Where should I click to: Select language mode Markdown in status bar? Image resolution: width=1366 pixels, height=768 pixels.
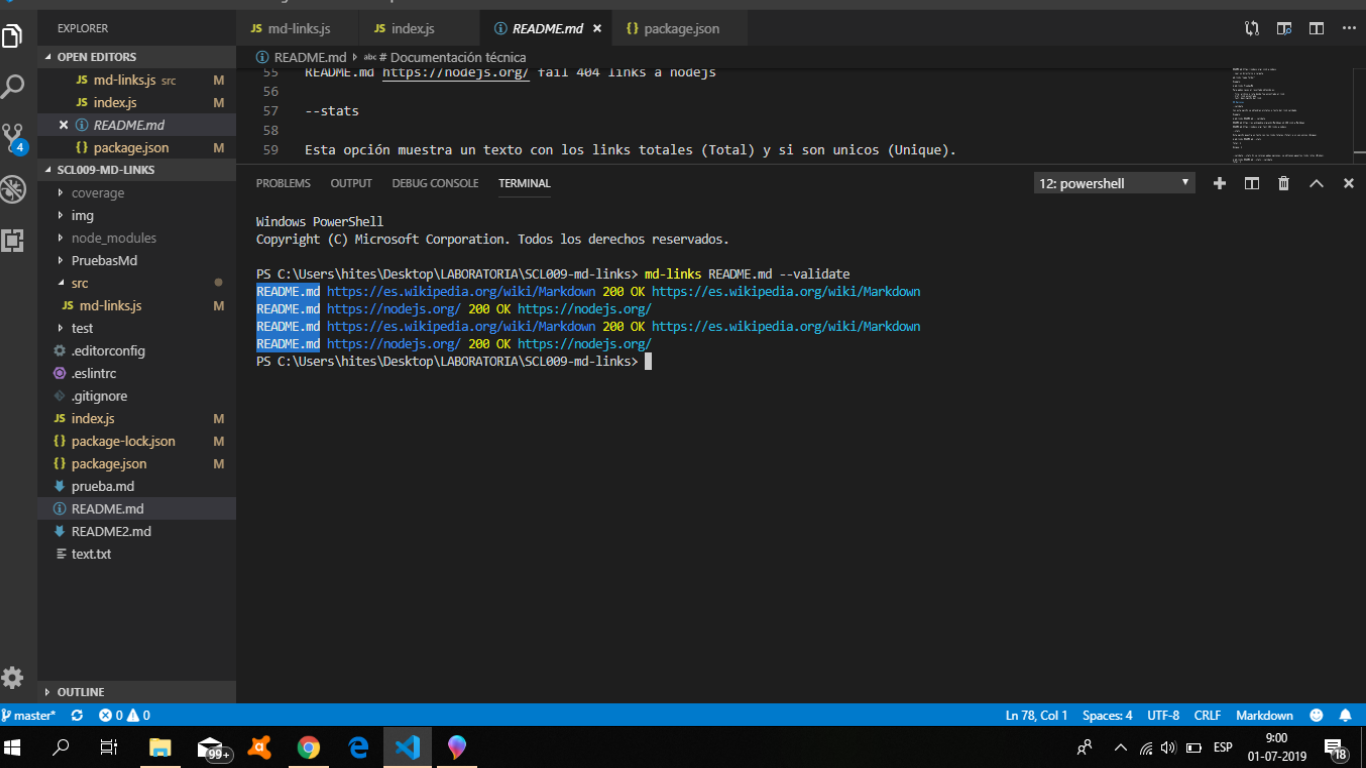(x=1264, y=715)
